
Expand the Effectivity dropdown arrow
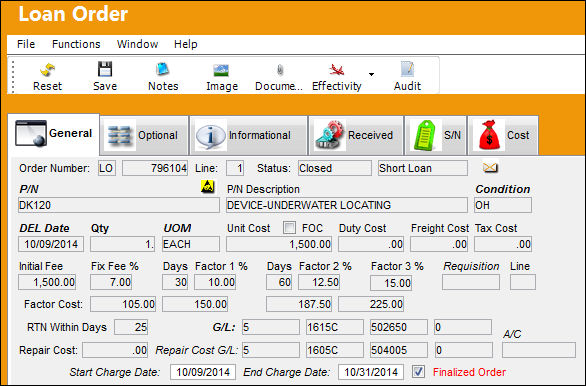[x=371, y=74]
